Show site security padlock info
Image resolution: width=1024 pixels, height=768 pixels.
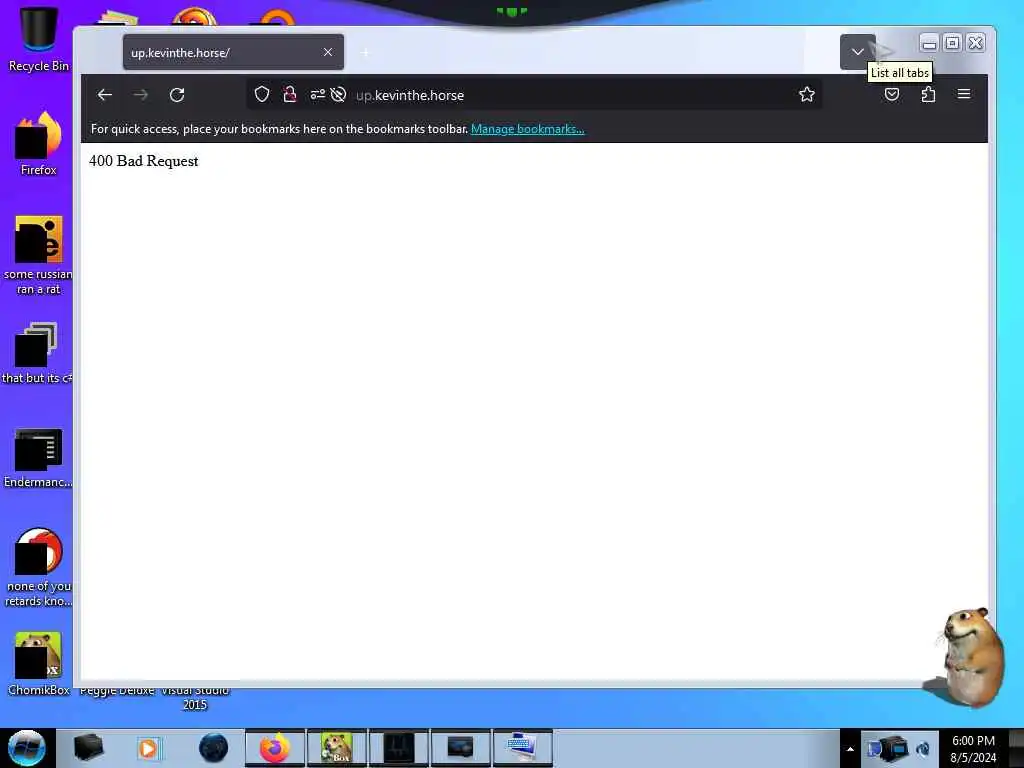click(290, 95)
